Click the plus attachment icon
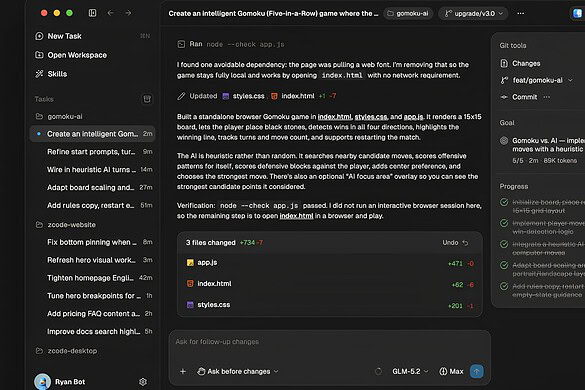Screen dimensions: 585x390 pos(183,371)
